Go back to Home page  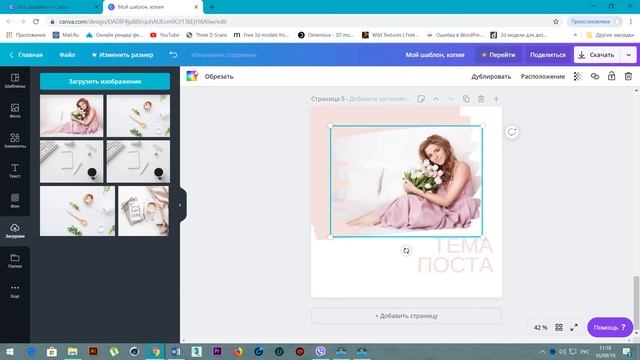pyautogui.click(x=26, y=54)
